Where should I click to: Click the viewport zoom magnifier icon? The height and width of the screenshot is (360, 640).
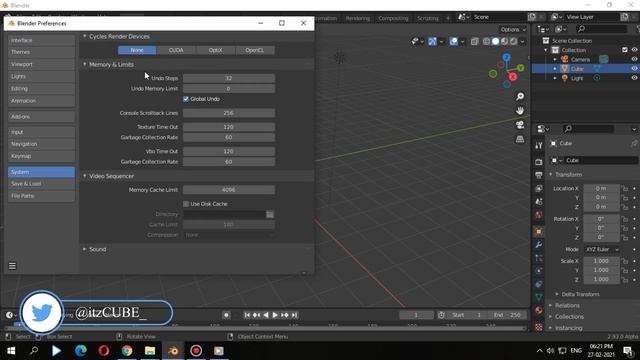tap(520, 97)
